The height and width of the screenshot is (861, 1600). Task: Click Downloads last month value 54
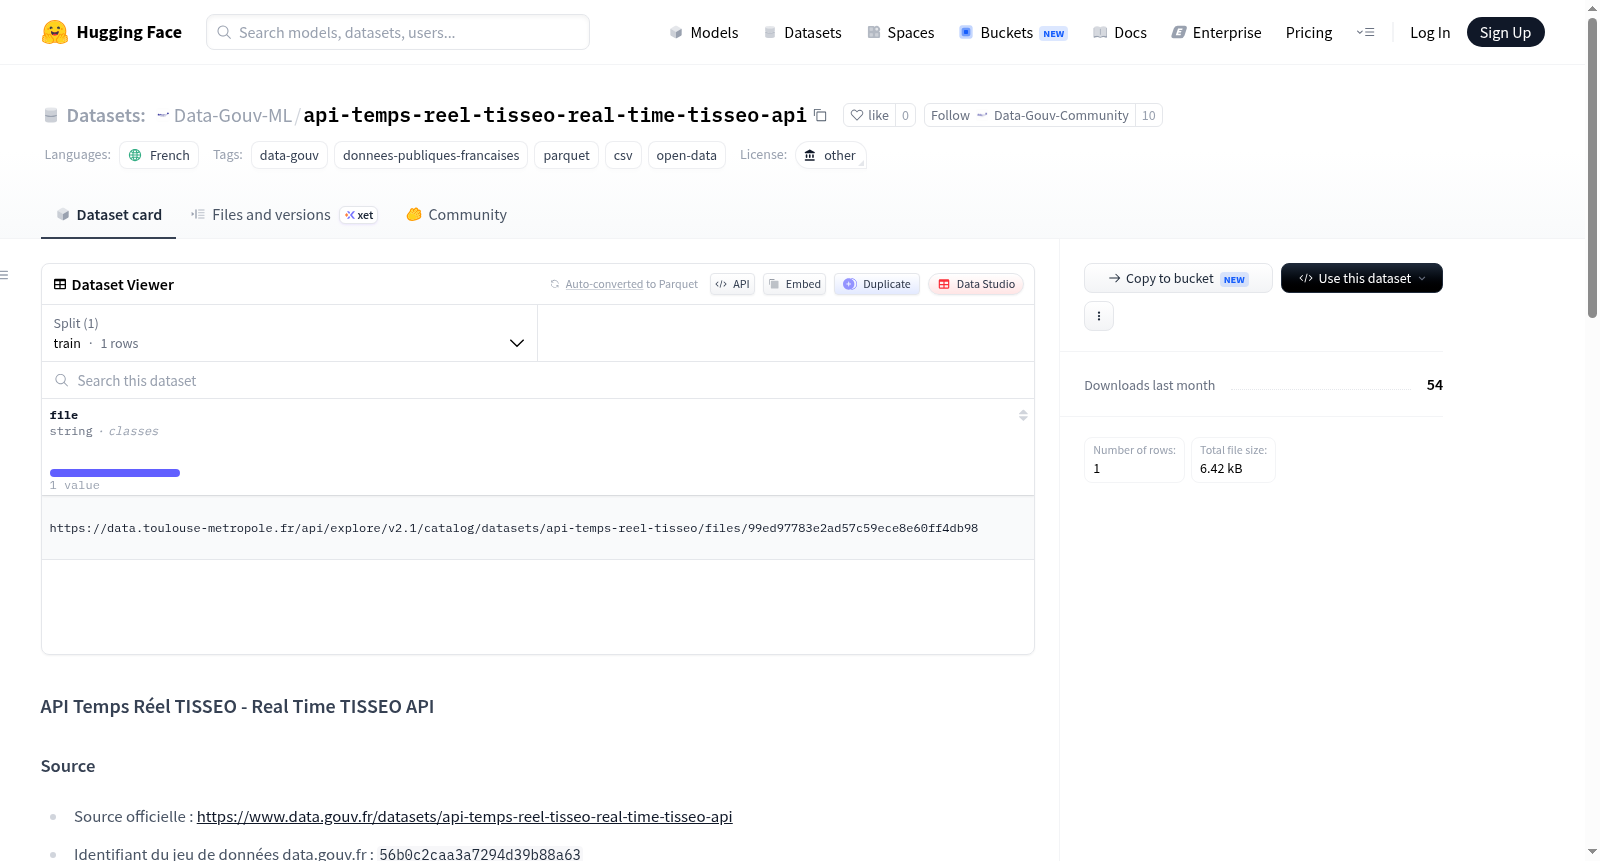(x=1434, y=385)
